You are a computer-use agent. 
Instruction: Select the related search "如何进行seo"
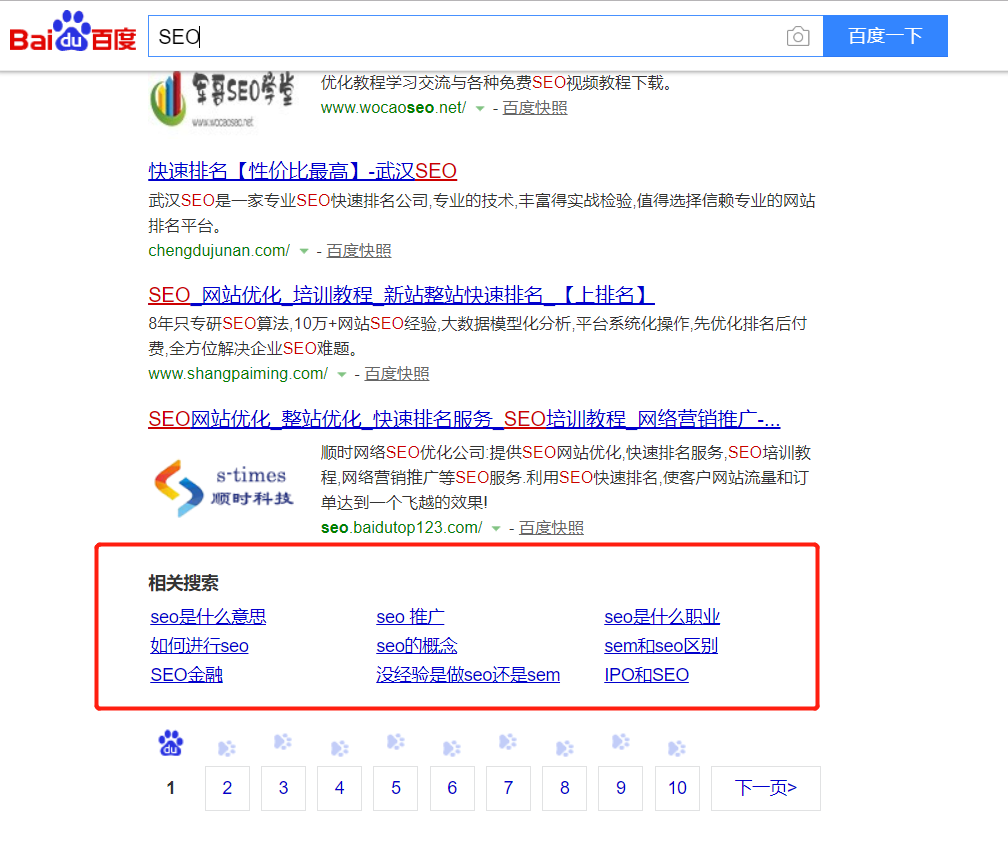click(x=198, y=646)
